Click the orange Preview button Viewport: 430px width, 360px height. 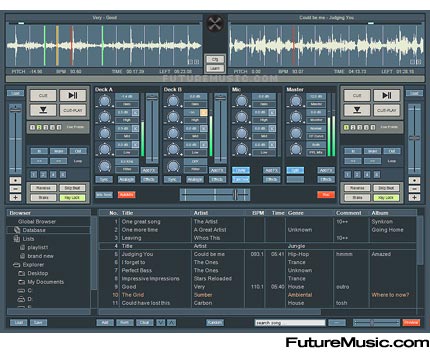[x=411, y=323]
